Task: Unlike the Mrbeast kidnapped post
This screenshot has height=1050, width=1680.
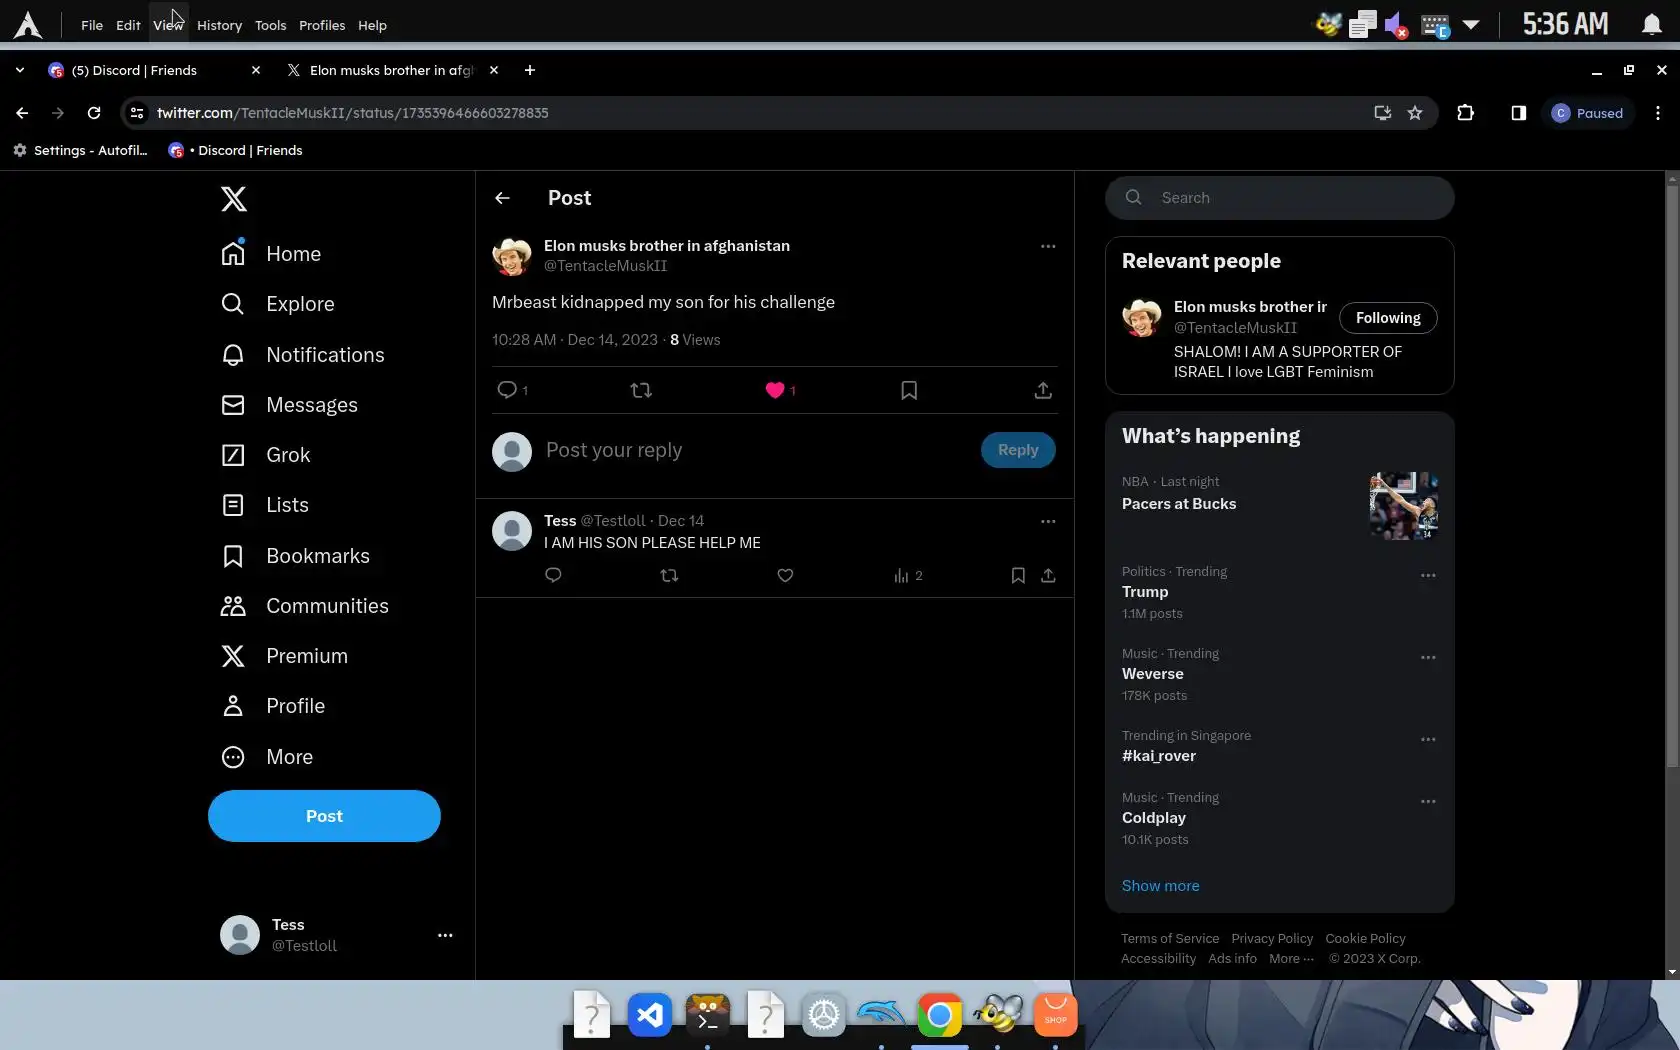Action: click(x=775, y=390)
